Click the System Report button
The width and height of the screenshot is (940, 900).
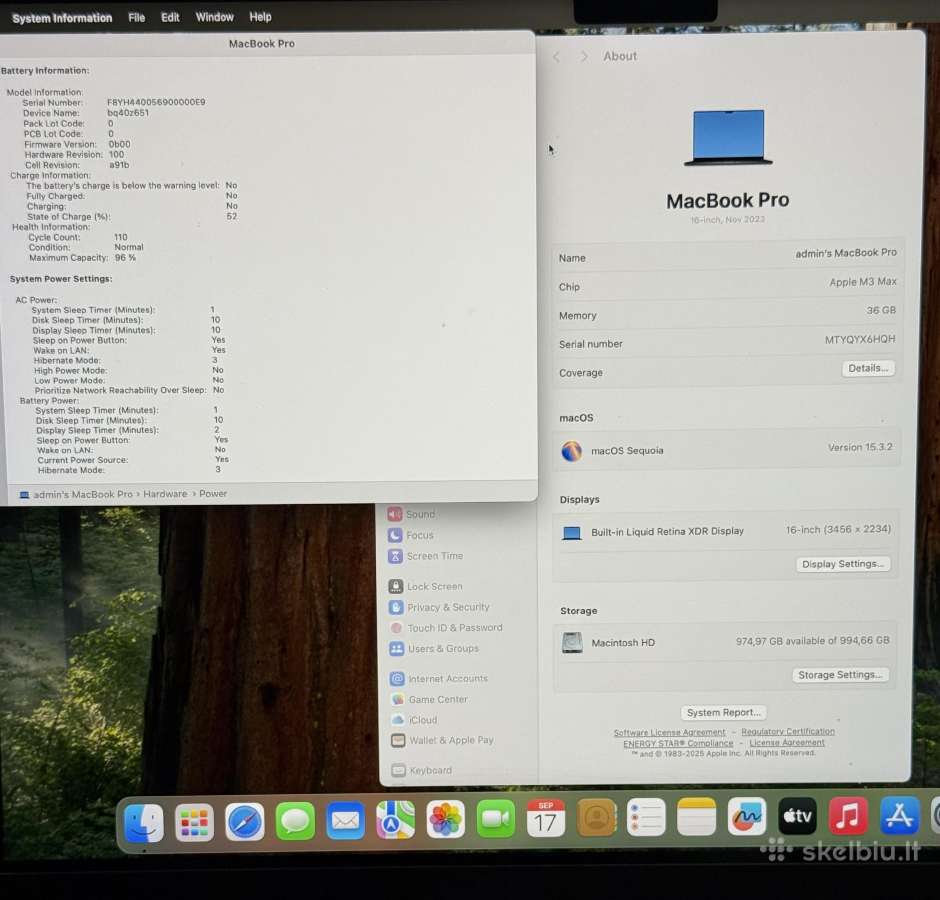click(724, 712)
